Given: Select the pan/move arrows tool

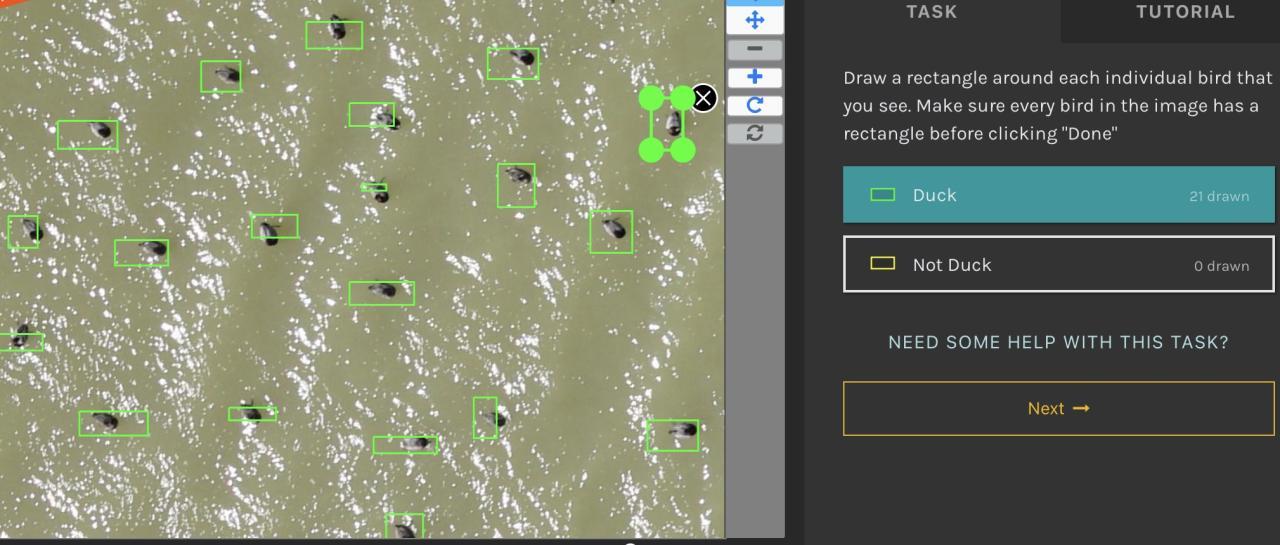Looking at the screenshot, I should click(755, 20).
